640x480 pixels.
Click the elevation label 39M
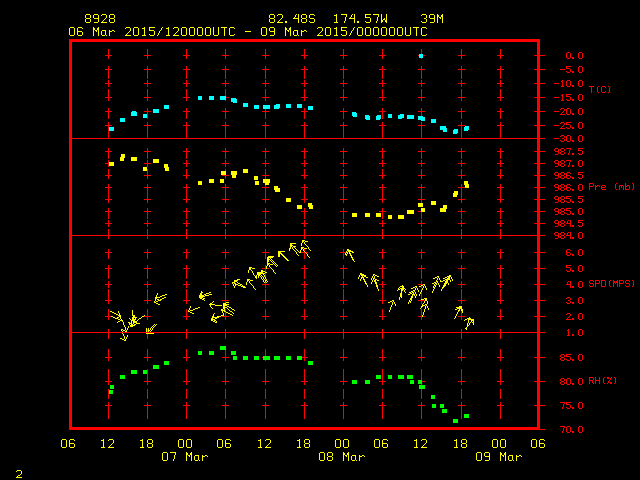pos(432,19)
